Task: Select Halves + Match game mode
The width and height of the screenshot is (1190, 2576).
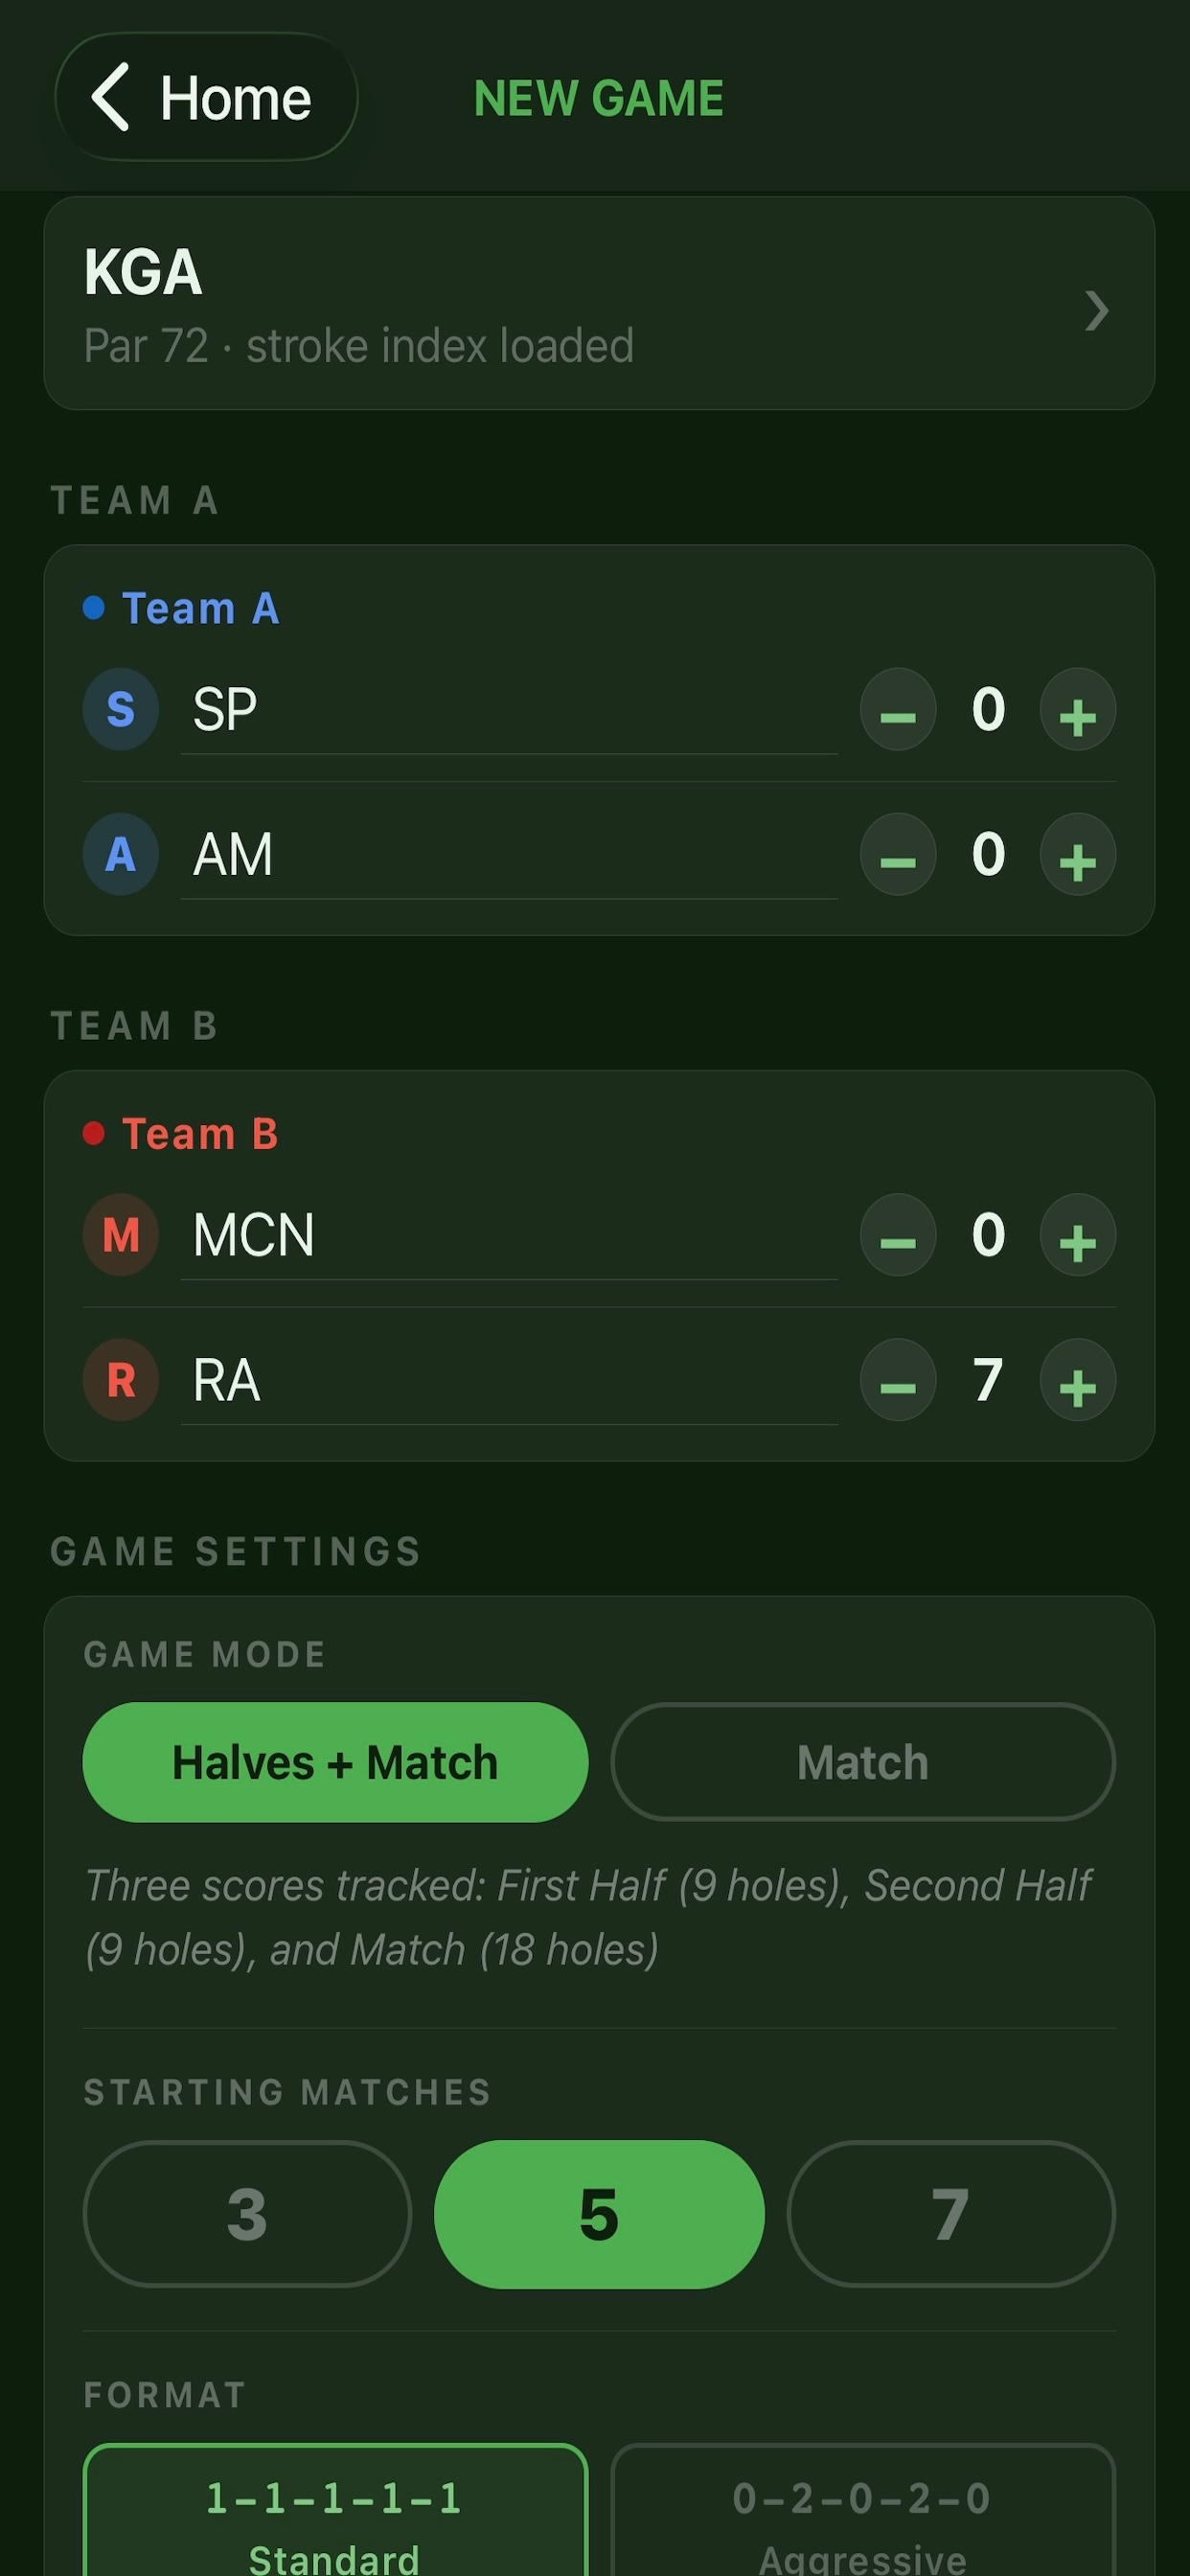Action: pos(335,1762)
